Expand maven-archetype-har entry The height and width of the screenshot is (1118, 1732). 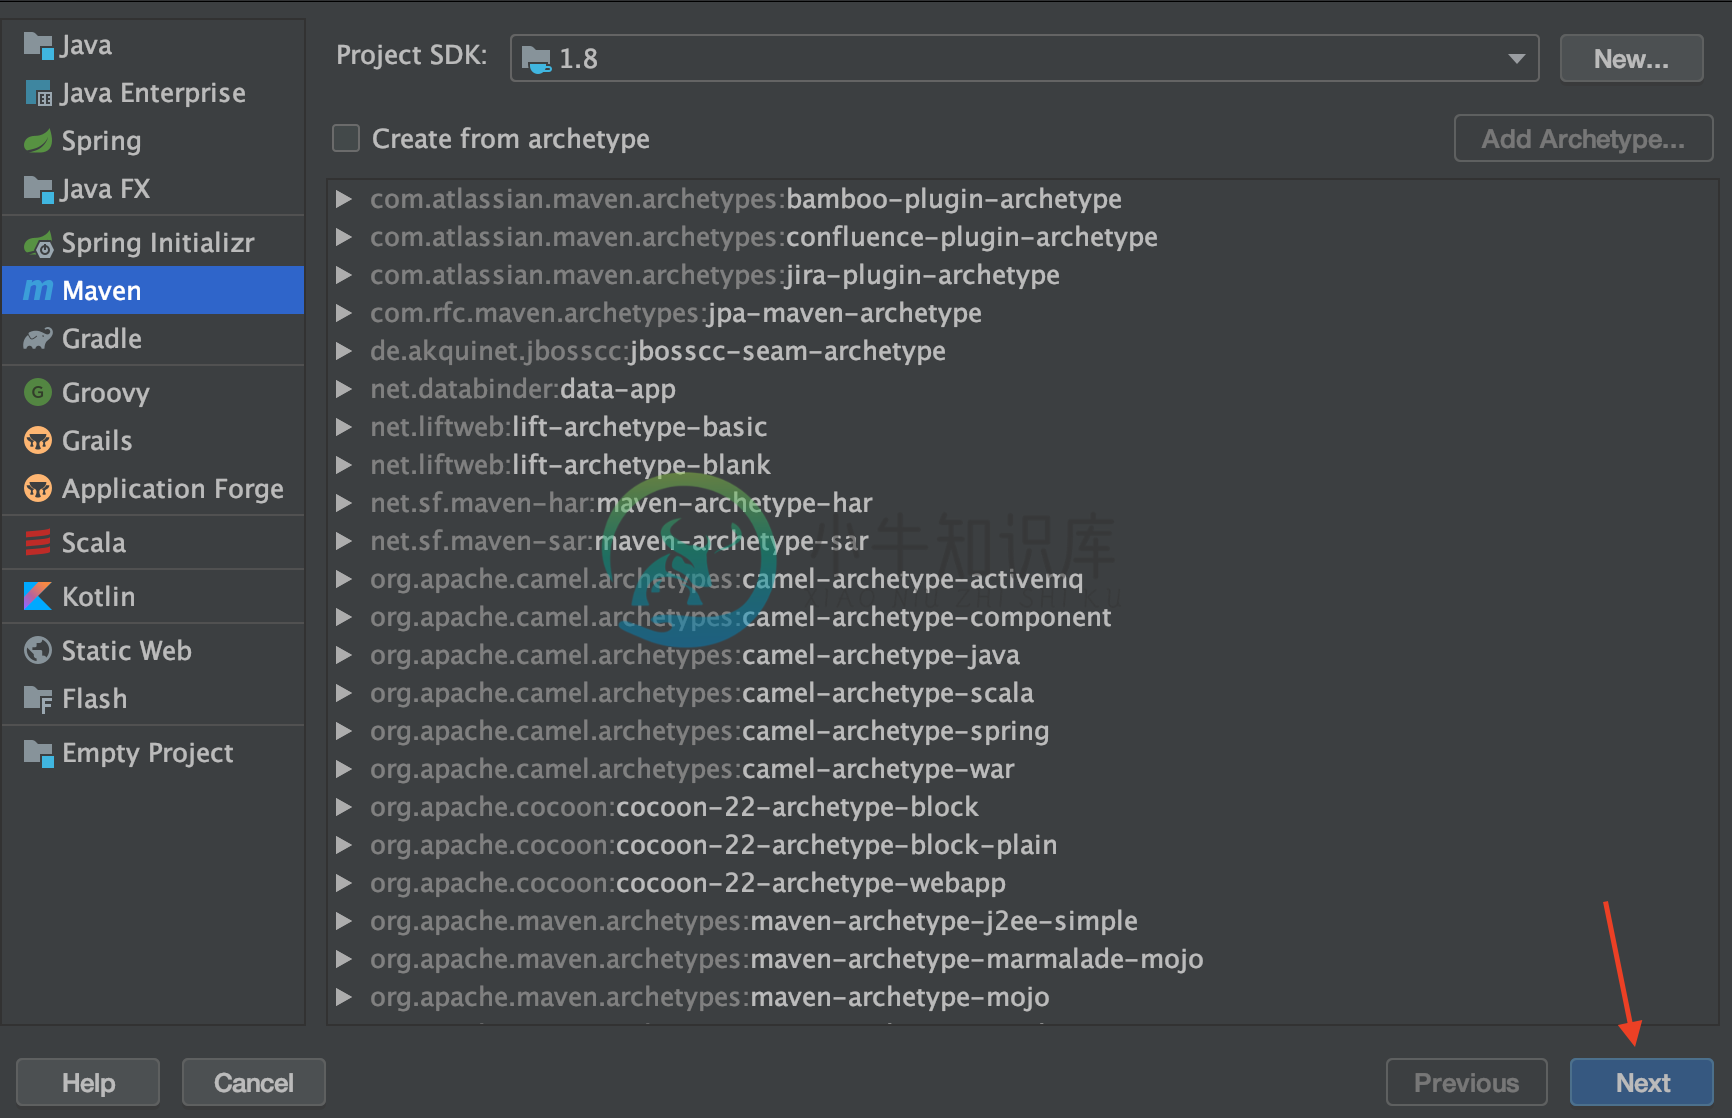(x=344, y=503)
